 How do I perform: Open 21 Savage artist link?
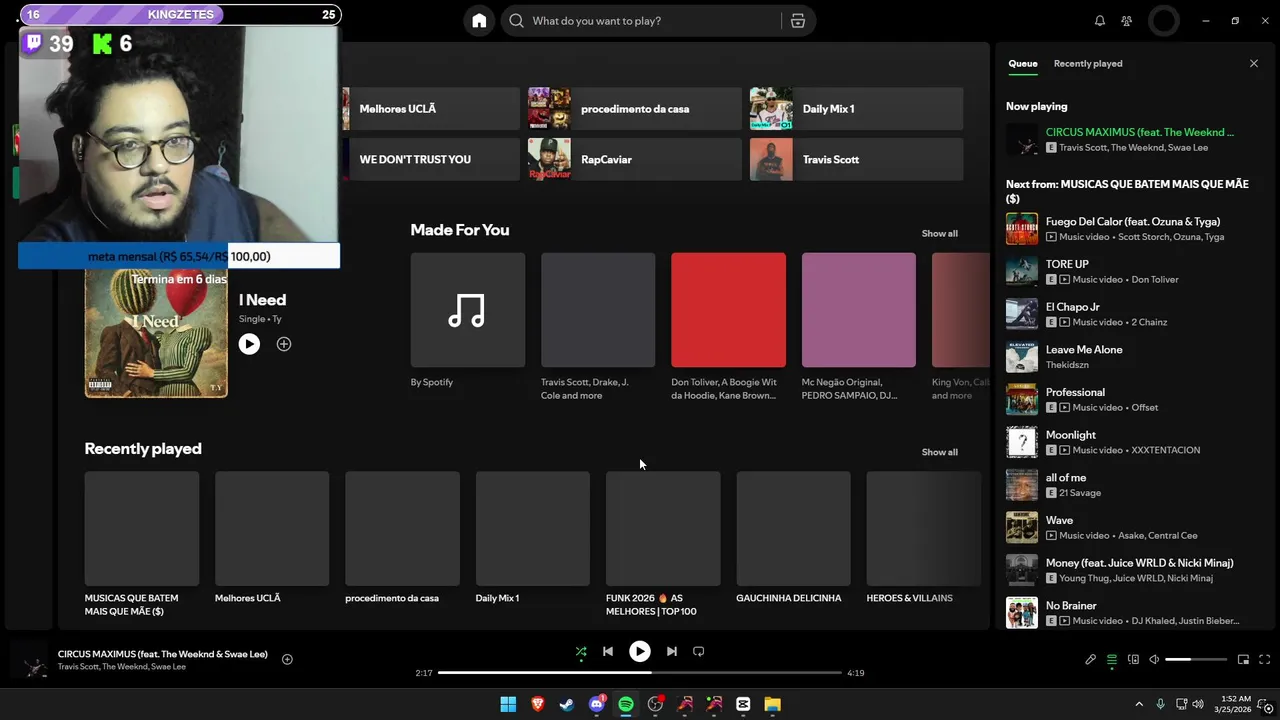1080,493
